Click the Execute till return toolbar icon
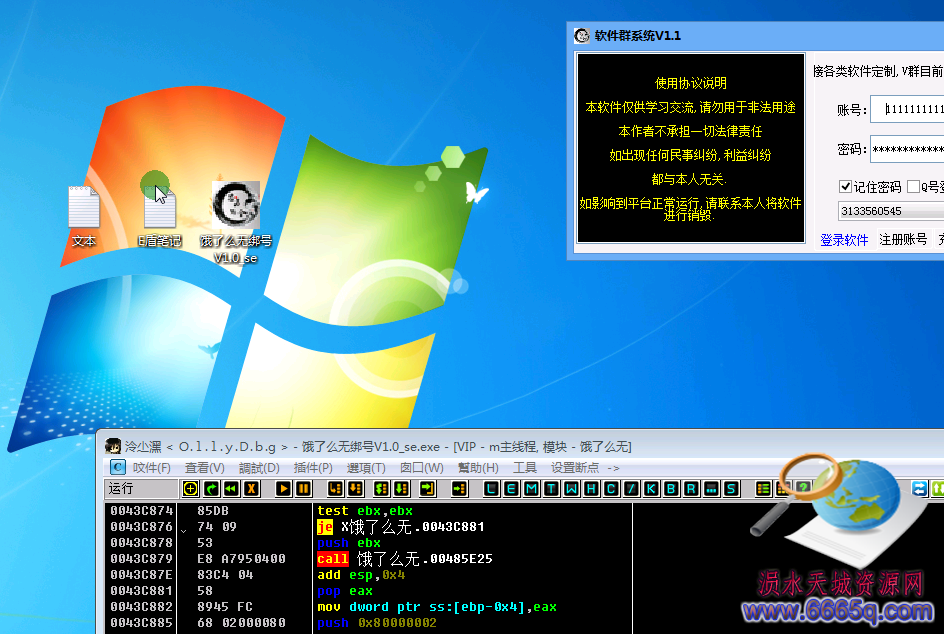Image resolution: width=944 pixels, height=634 pixels. (x=427, y=488)
